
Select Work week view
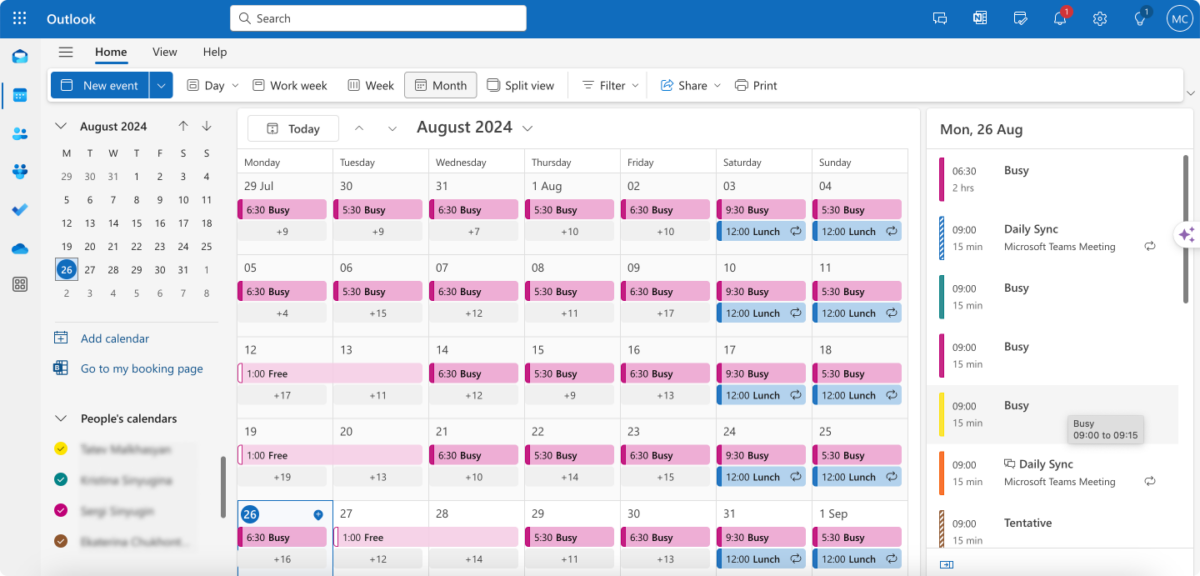tap(289, 85)
